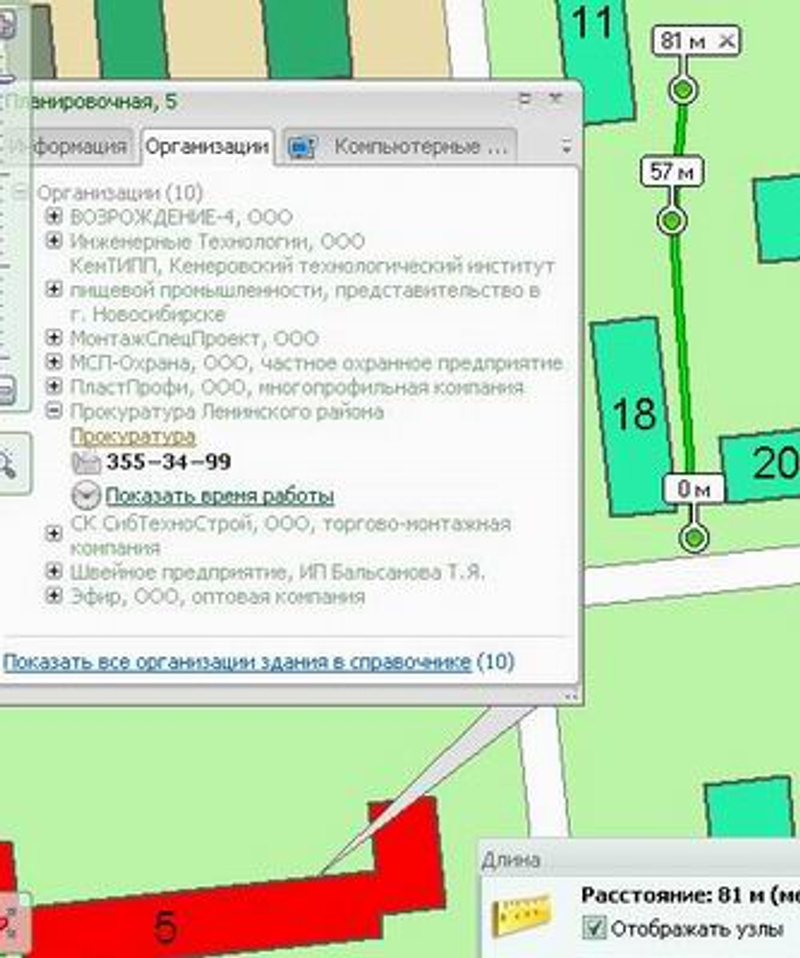Select МСП-Охрана, ООО row
The width and height of the screenshot is (800, 958).
[x=316, y=363]
